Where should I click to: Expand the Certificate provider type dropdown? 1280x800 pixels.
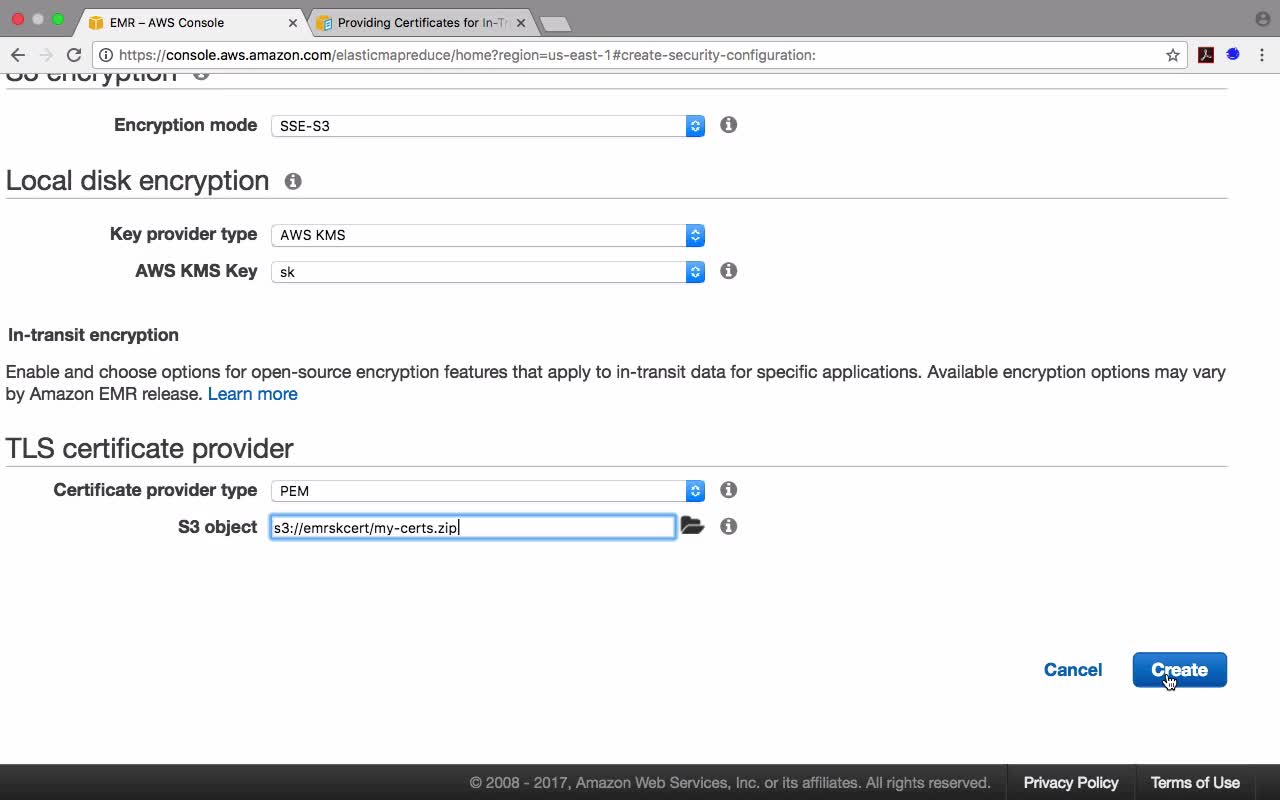[488, 491]
